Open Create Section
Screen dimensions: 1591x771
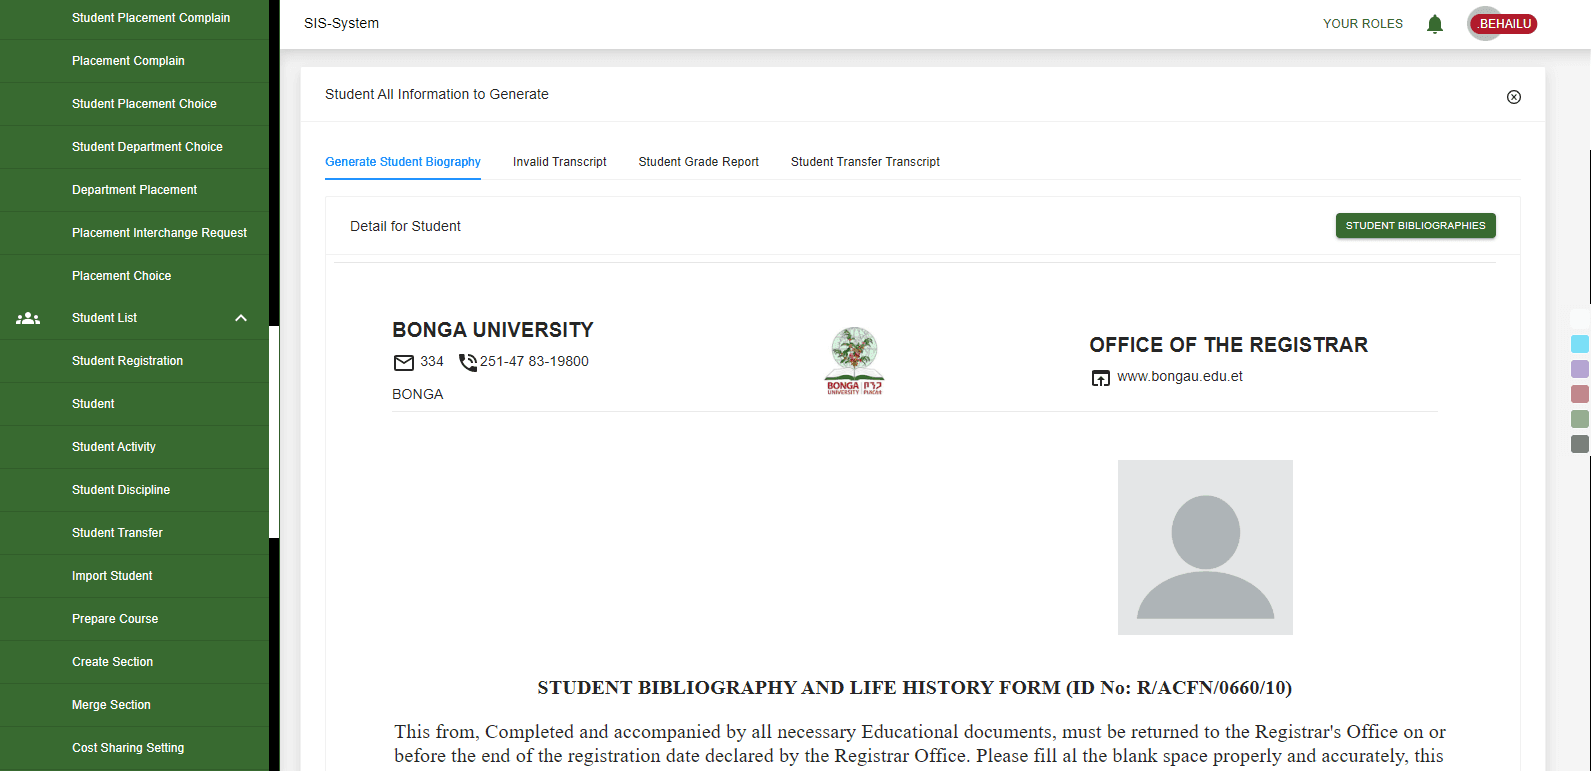pyautogui.click(x=134, y=662)
